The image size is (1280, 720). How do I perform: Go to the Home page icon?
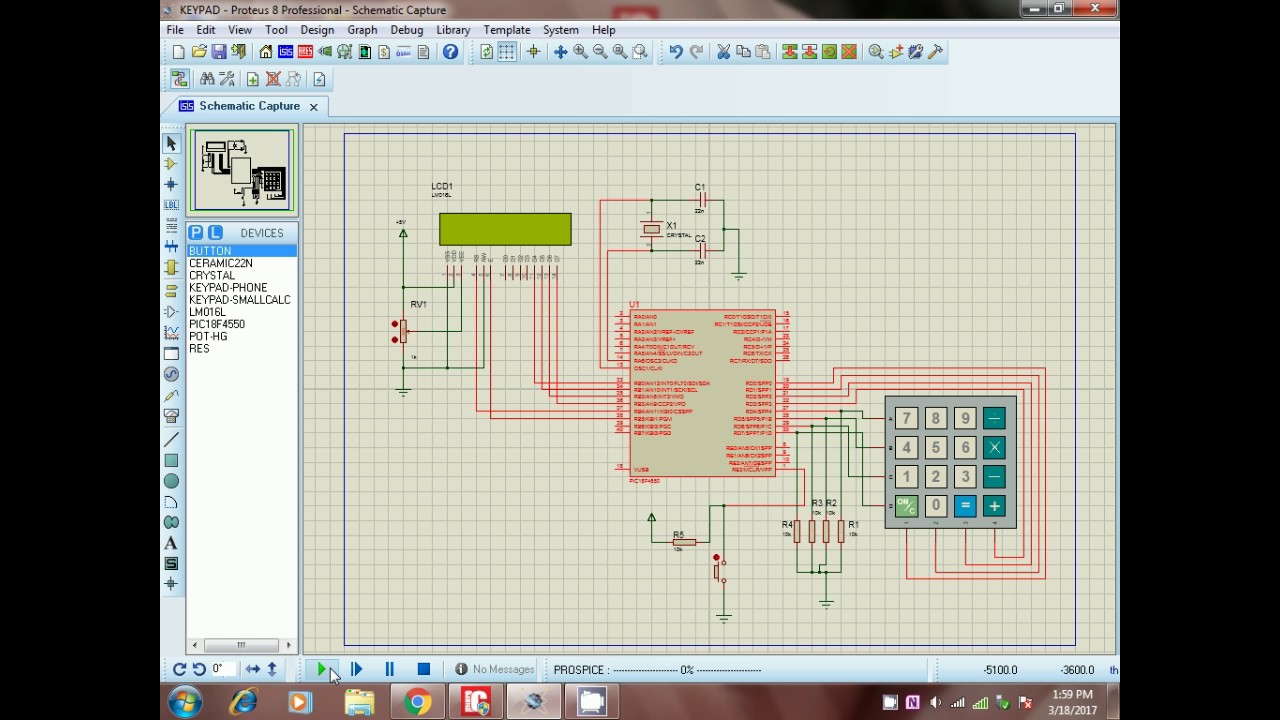pos(265,52)
